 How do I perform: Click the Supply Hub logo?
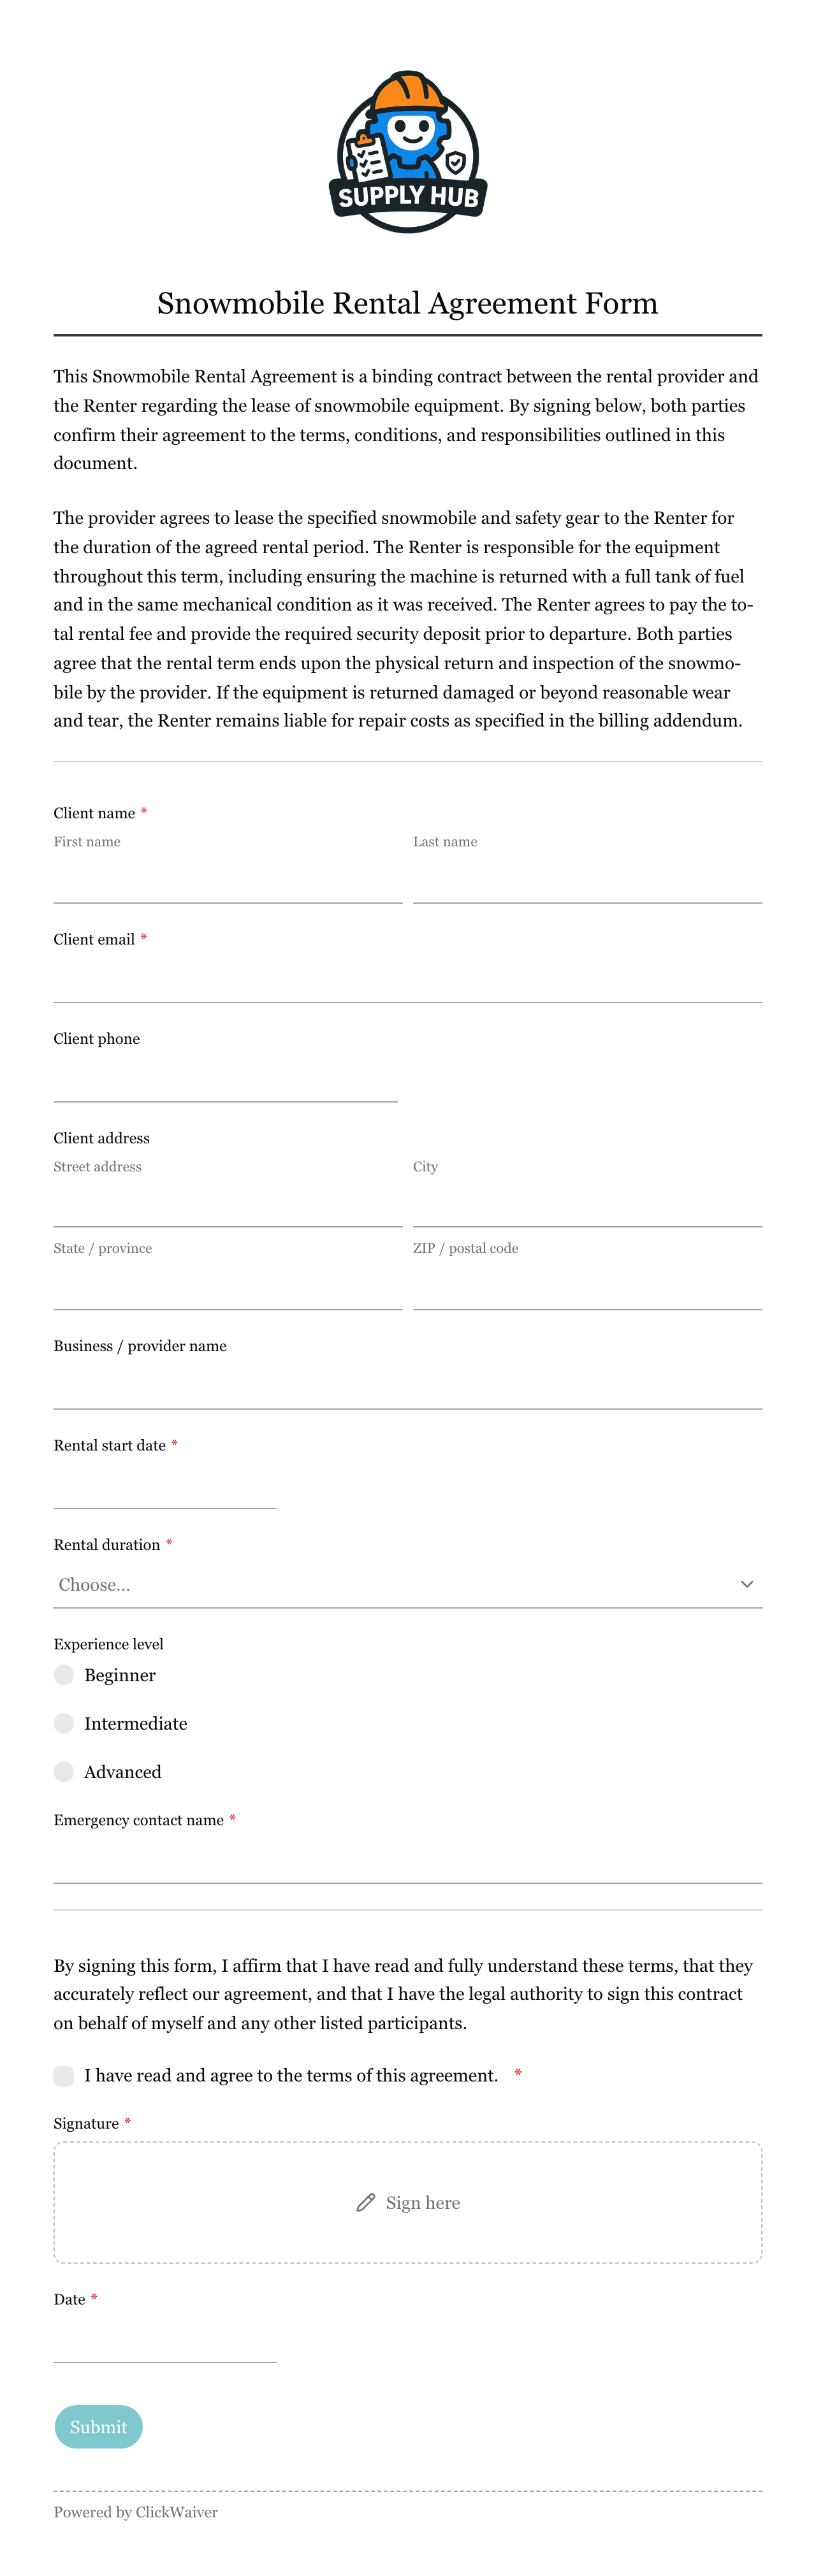click(x=408, y=152)
